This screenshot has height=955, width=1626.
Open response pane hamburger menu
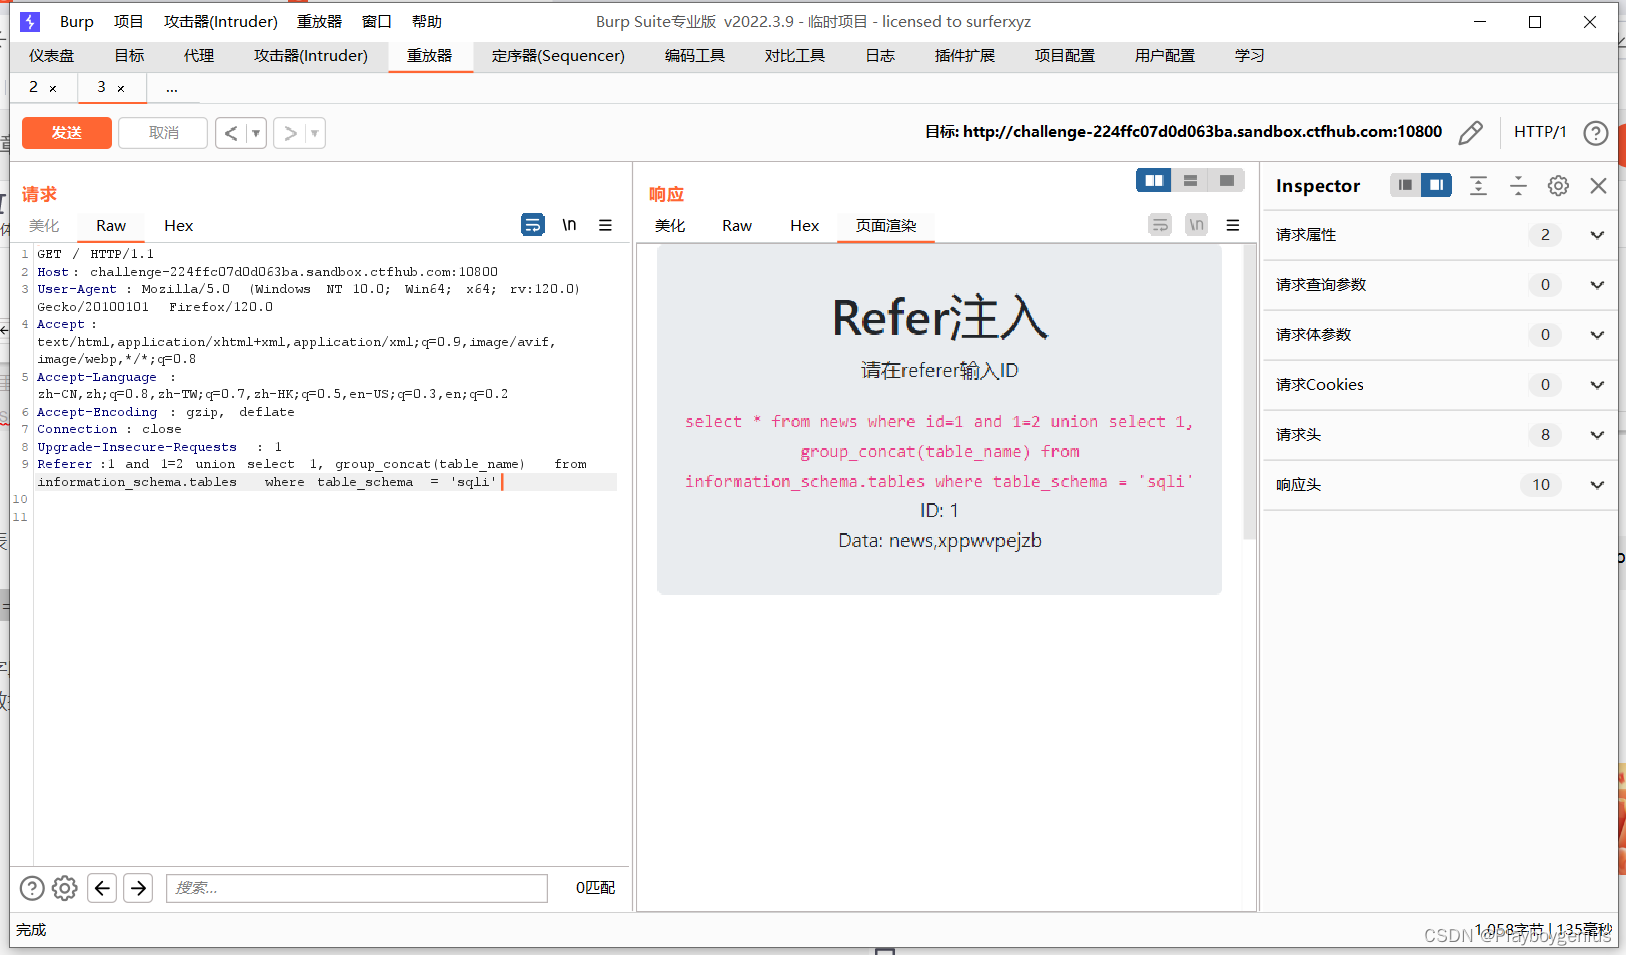[x=1233, y=225]
